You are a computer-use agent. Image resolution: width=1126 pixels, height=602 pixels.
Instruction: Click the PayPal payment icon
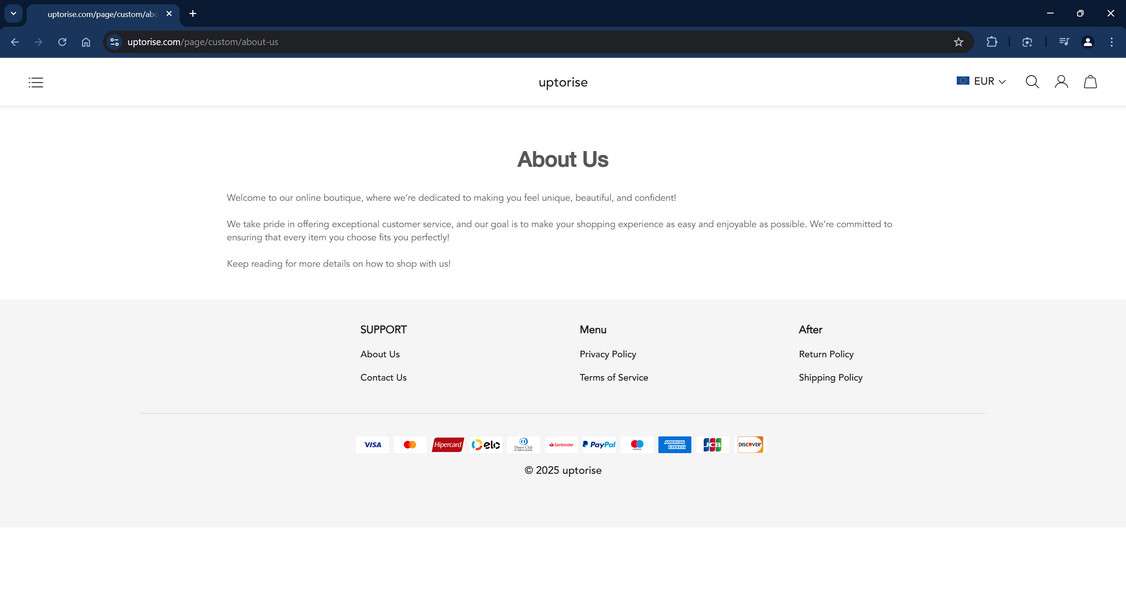[599, 445]
